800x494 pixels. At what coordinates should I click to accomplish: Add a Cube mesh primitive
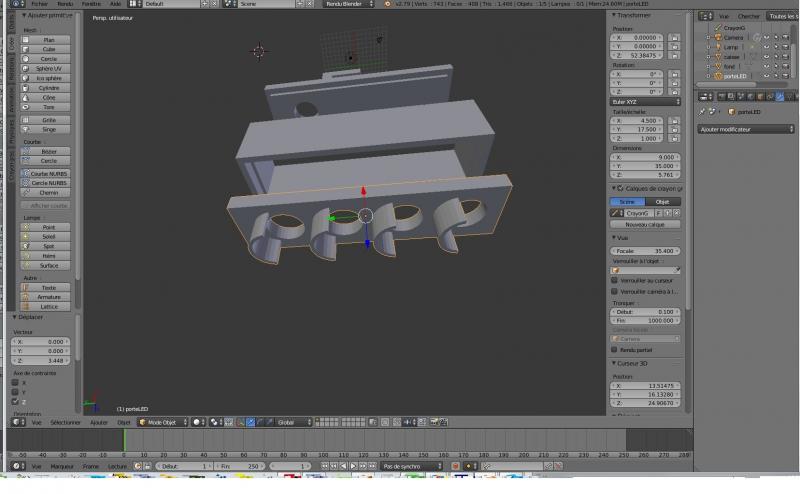coord(49,49)
